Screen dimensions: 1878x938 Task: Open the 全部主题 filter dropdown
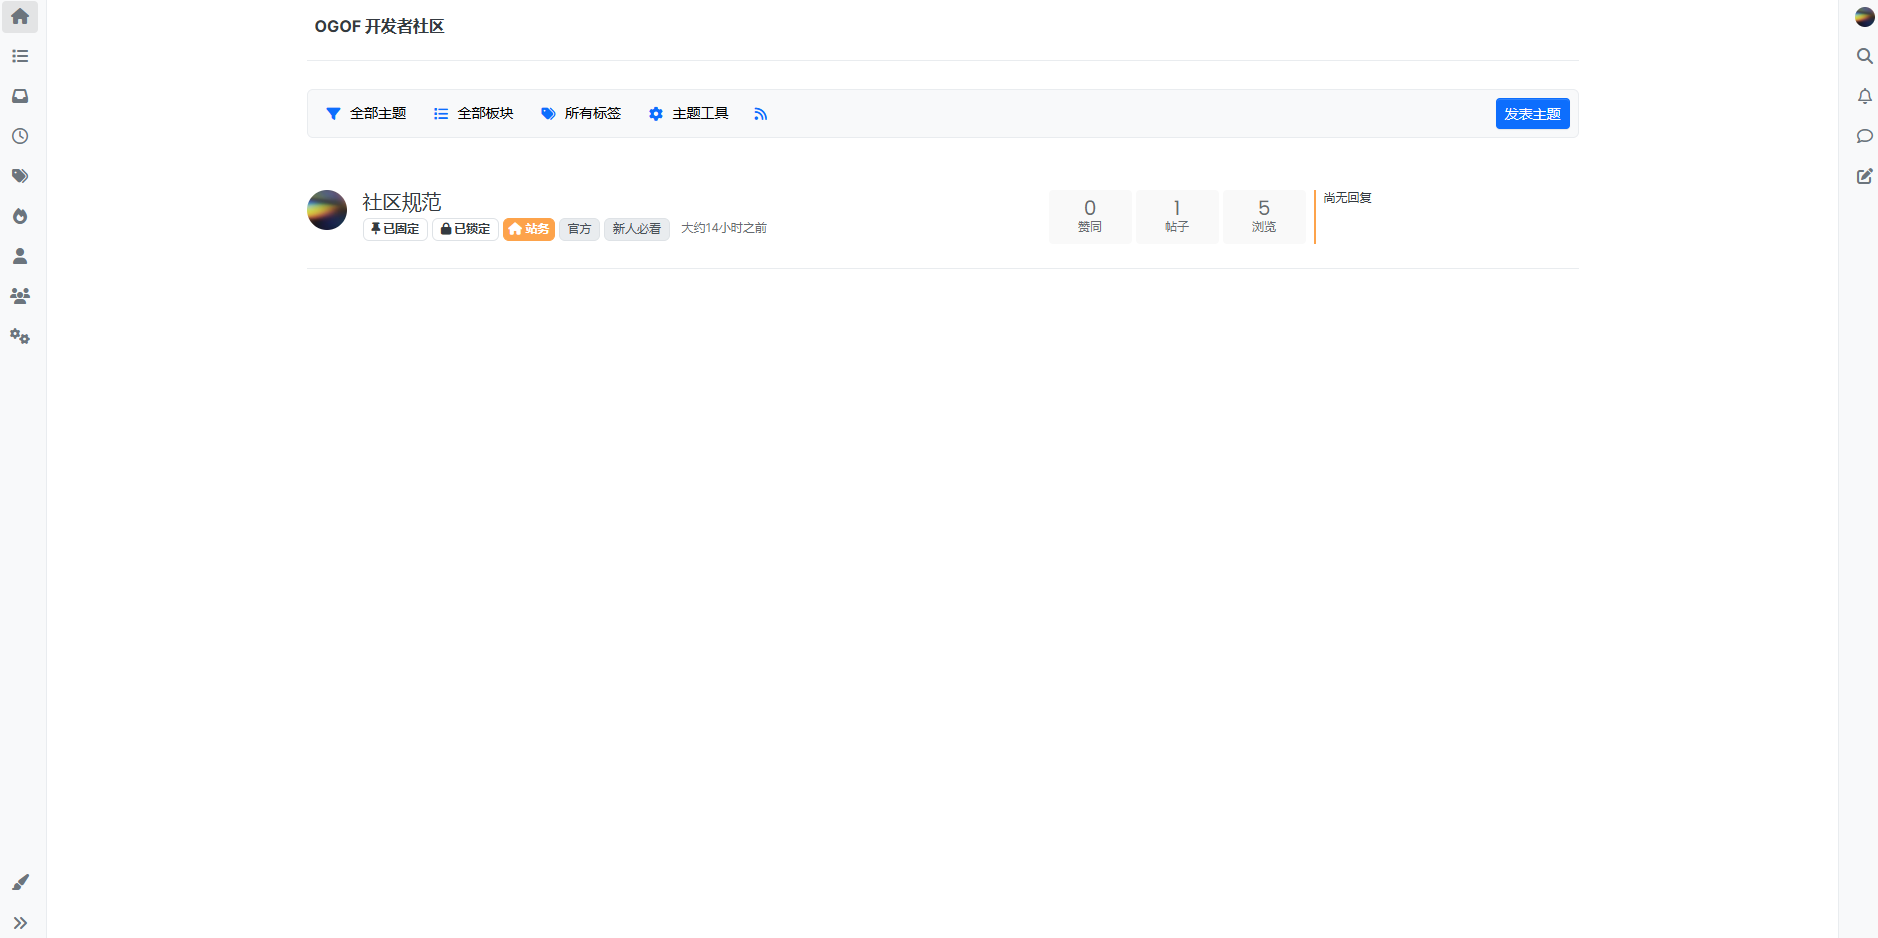coord(366,114)
